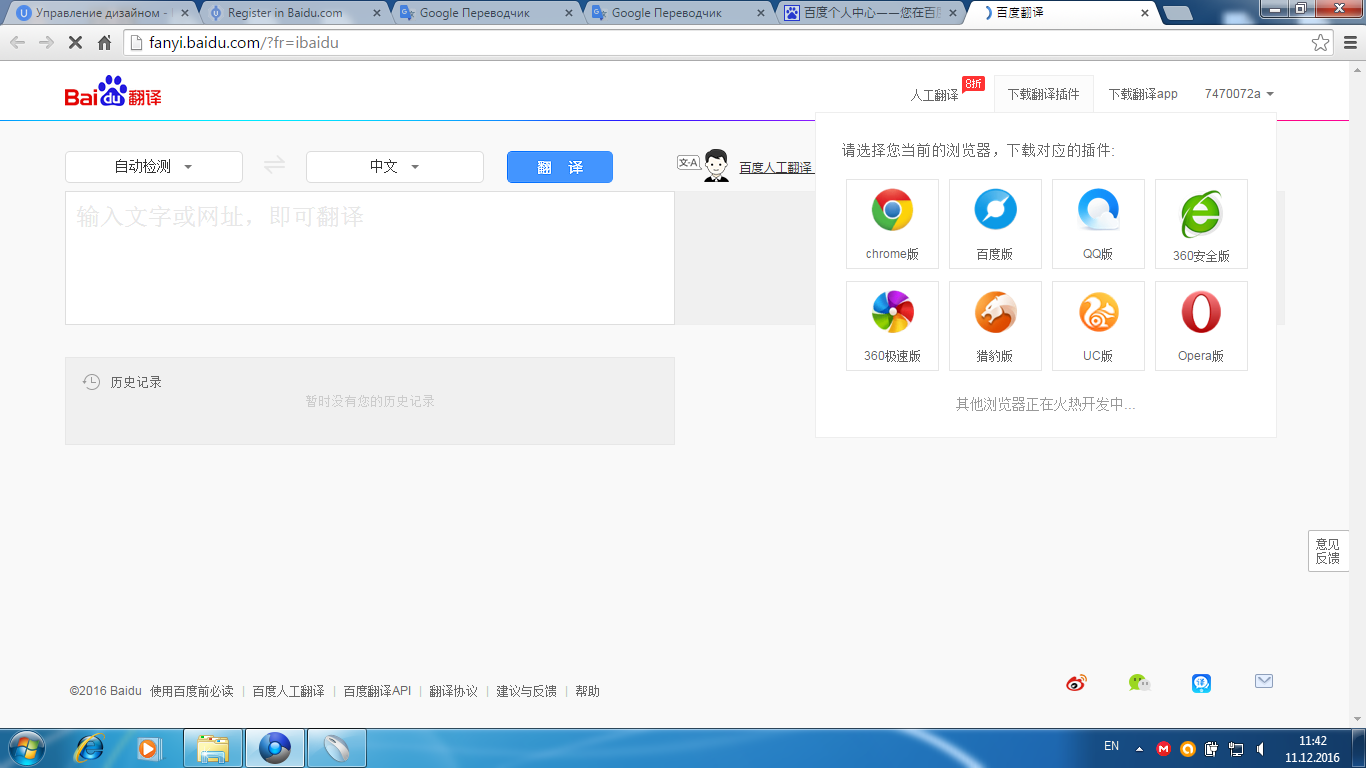
Task: Open the taskbar clock showing 11:42
Action: click(x=1312, y=749)
